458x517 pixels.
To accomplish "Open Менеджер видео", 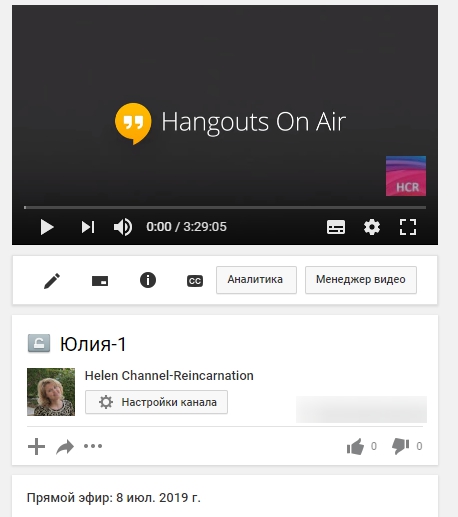I will click(x=361, y=280).
